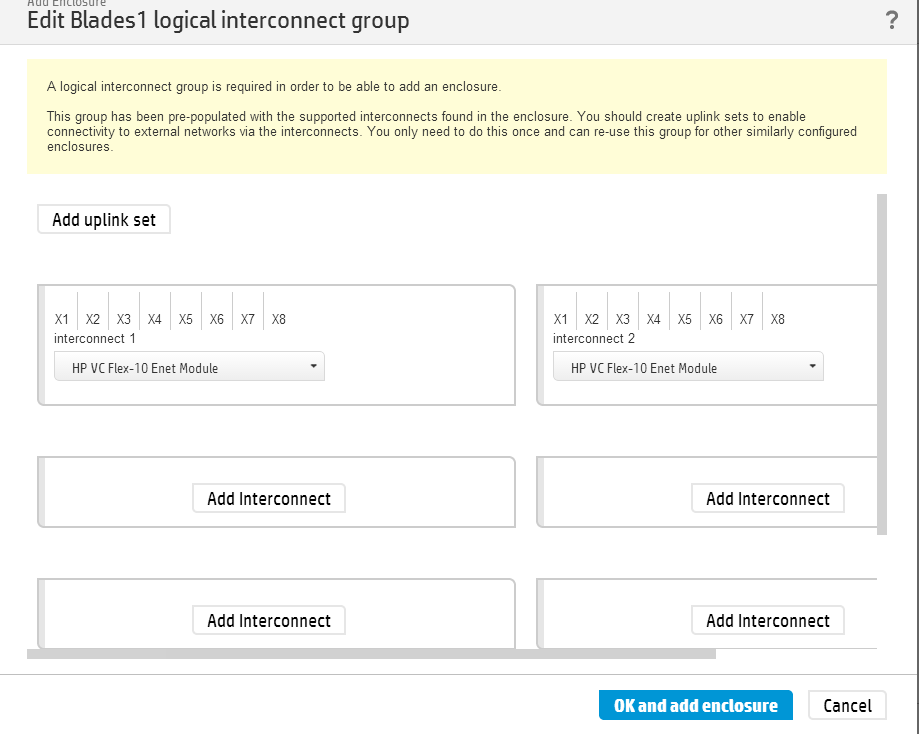Add Interconnect in bottom-right bay
919x734 pixels.
tap(767, 621)
